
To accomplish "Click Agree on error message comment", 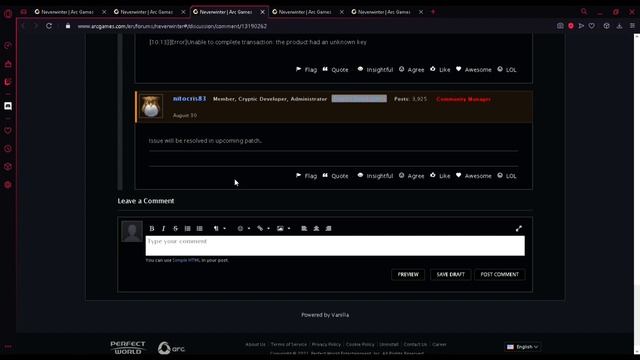I will click(411, 70).
